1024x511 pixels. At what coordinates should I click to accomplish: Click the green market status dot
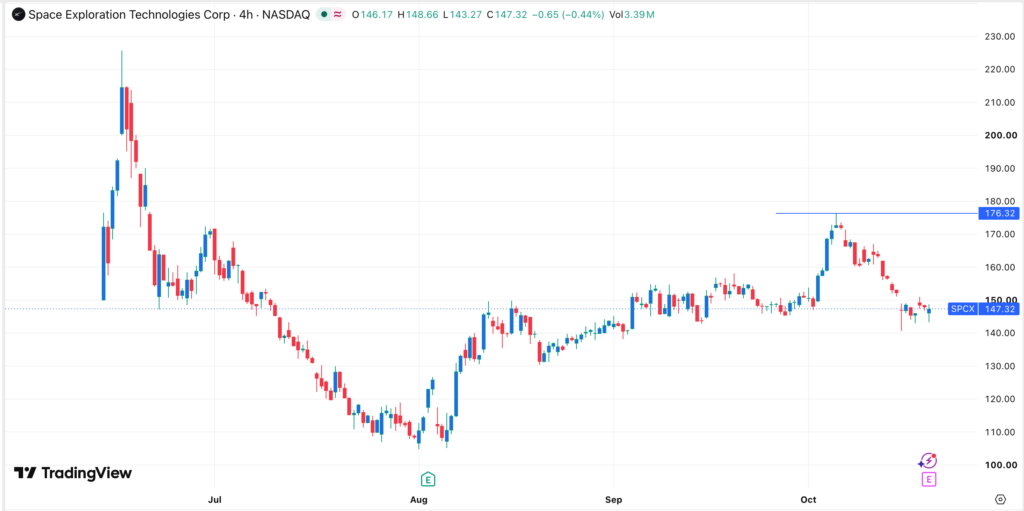(325, 14)
